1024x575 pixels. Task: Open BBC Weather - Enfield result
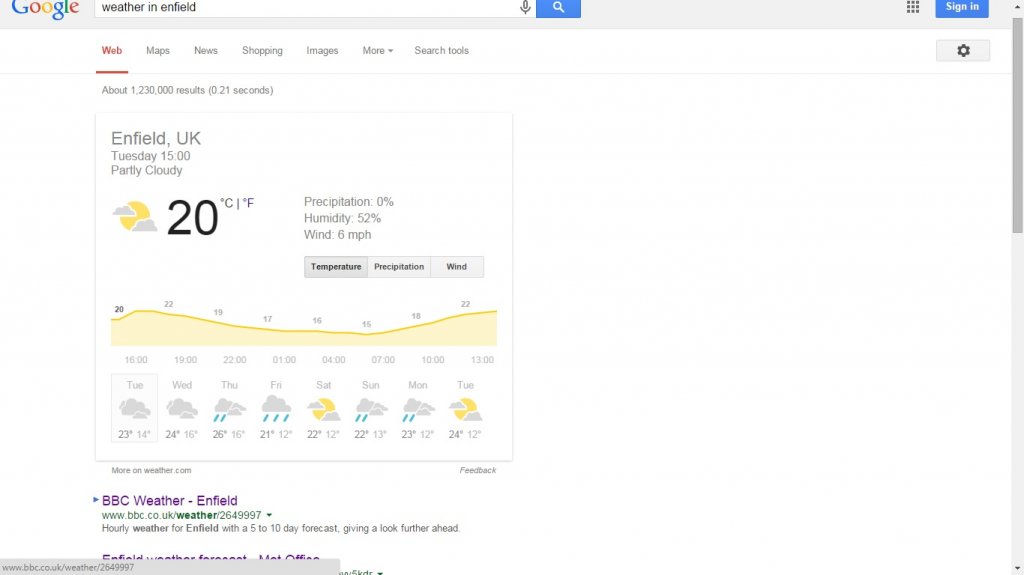(x=170, y=501)
